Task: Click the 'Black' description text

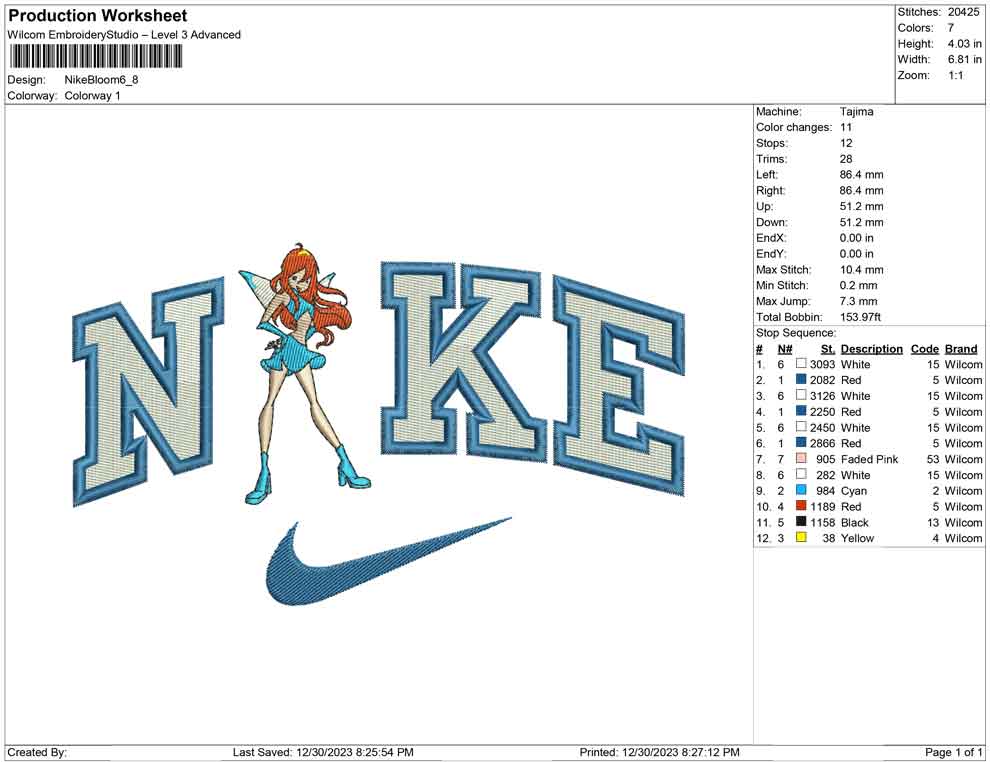Action: (855, 522)
